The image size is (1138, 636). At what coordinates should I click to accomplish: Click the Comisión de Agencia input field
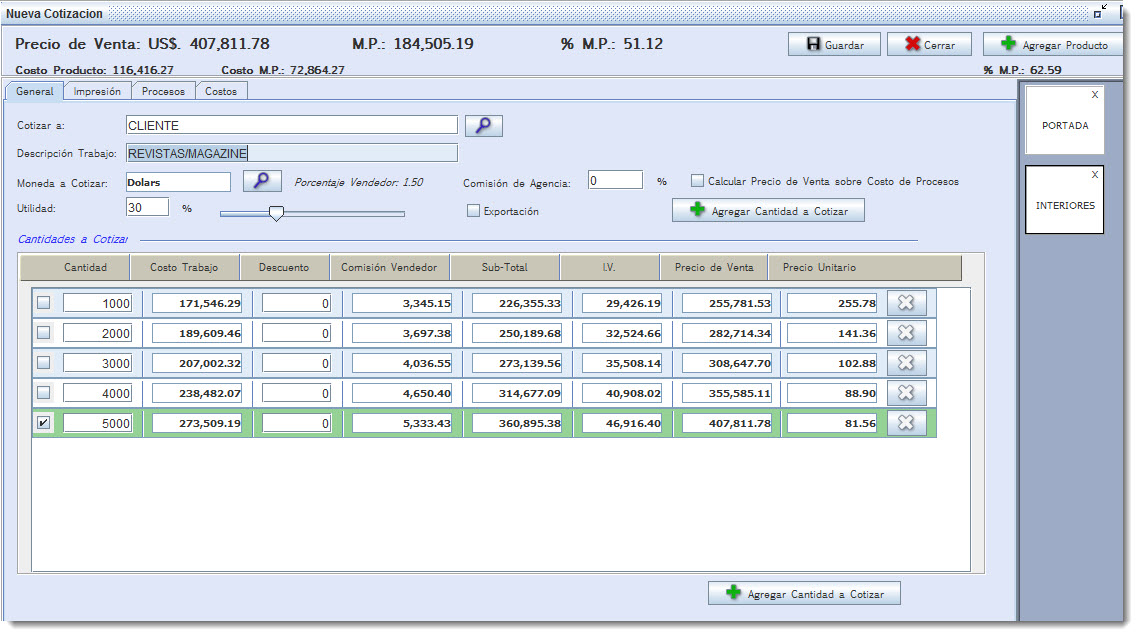[615, 180]
